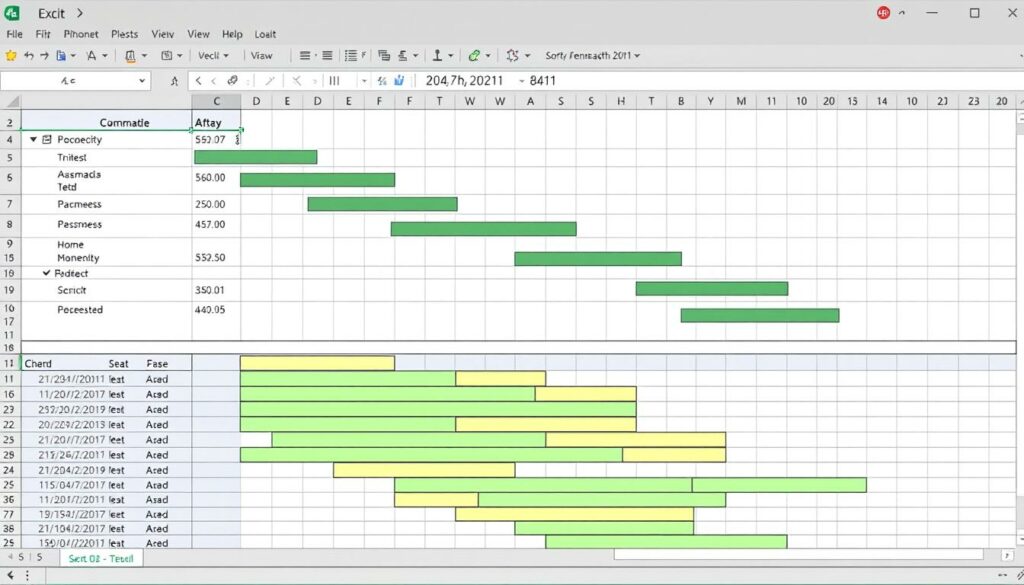Image resolution: width=1024 pixels, height=585 pixels.
Task: Collapse the Pocoecity group triangle
Action: click(x=33, y=139)
